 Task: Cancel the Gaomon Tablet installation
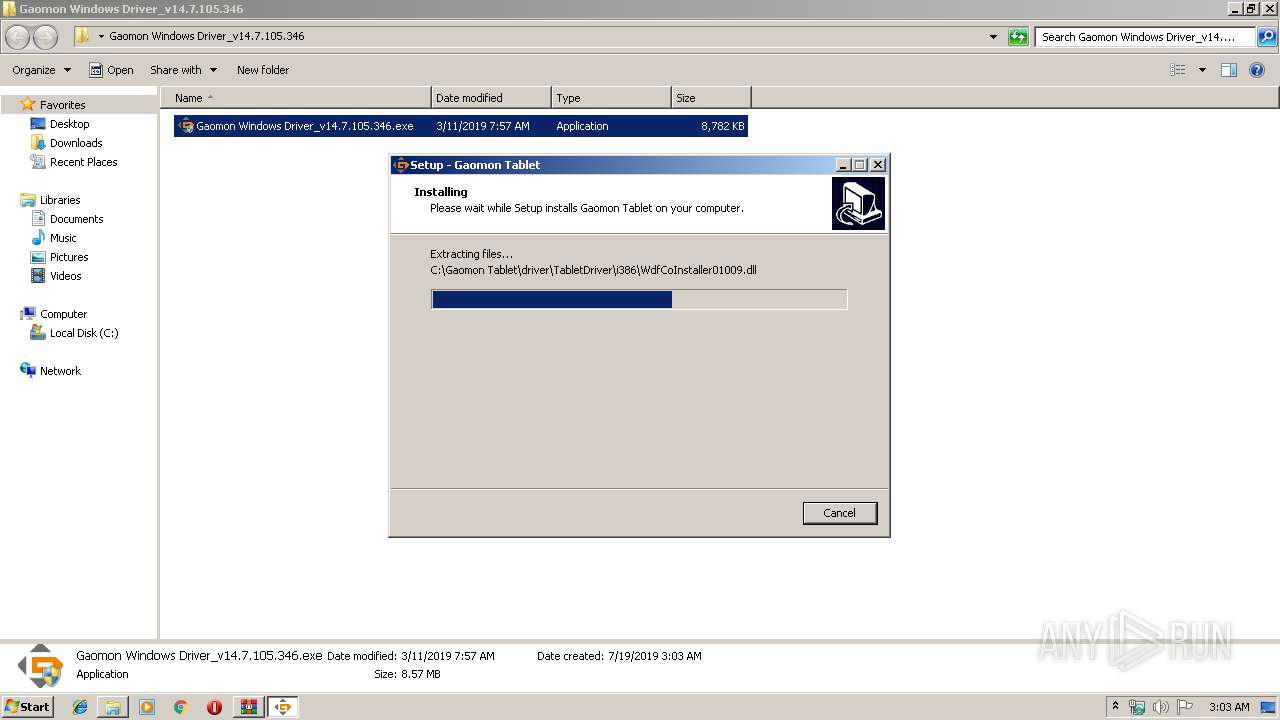pos(839,513)
